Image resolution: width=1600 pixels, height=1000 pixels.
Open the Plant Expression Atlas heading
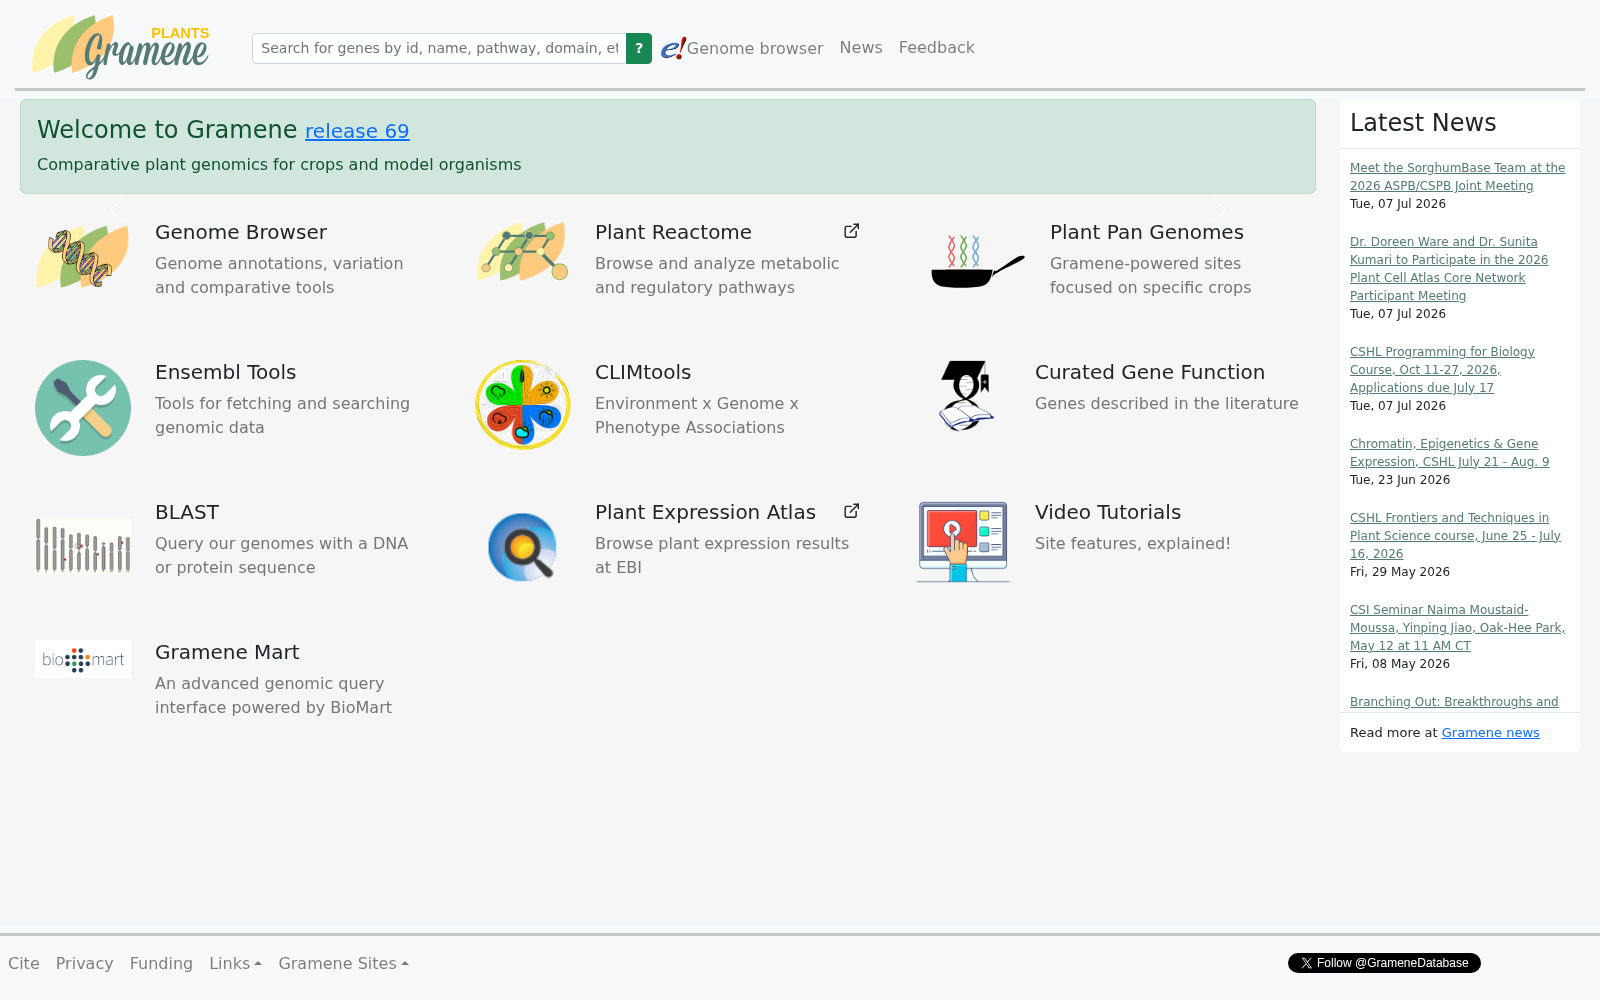705,512
